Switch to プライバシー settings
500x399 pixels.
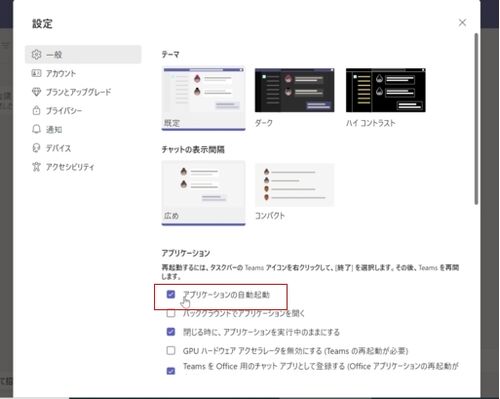click(x=83, y=111)
